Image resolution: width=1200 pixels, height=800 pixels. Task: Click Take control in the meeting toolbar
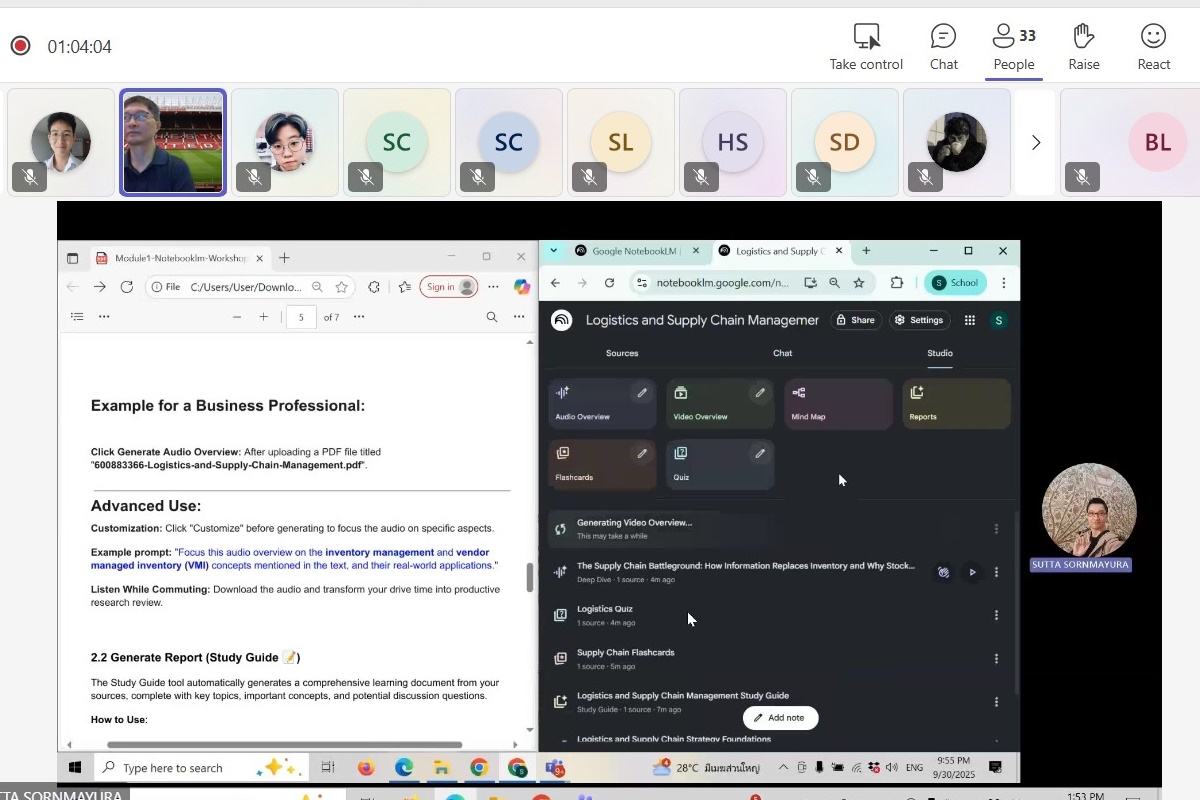[x=865, y=47]
